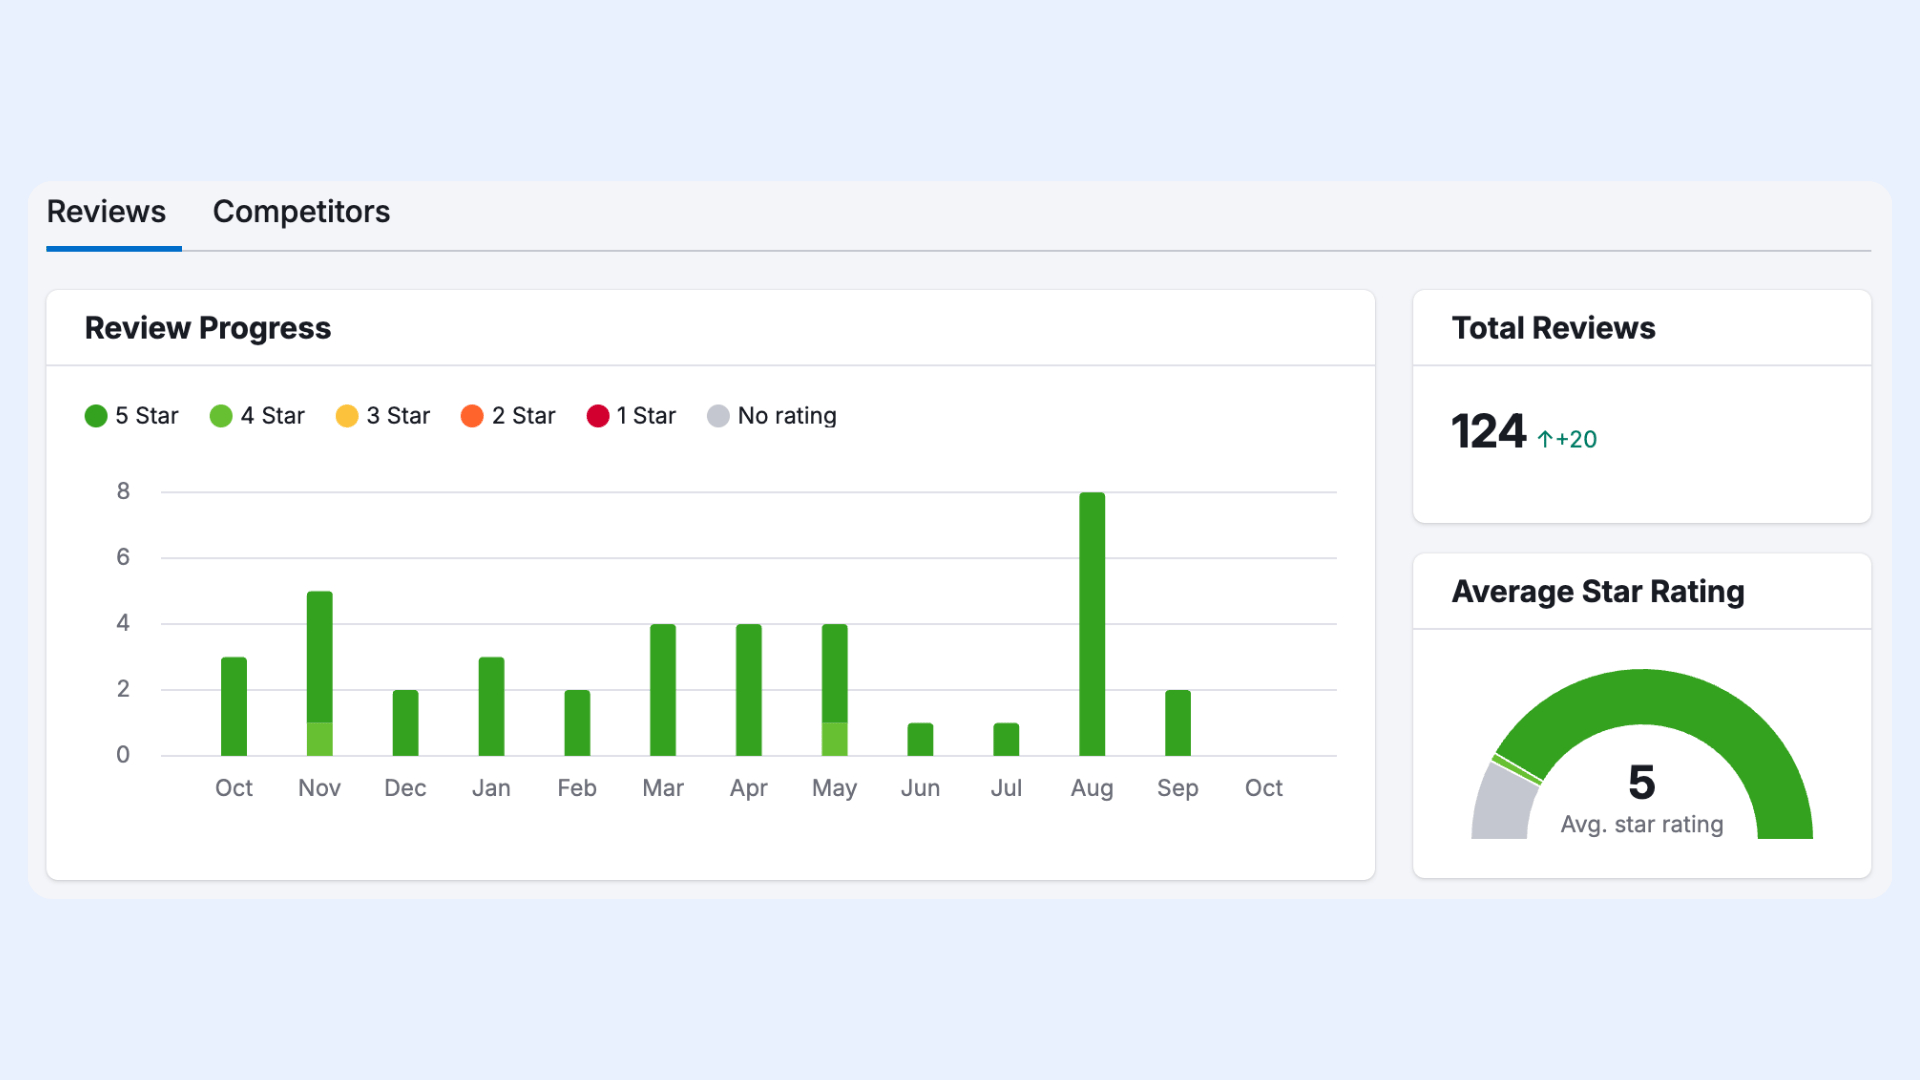
Task: Switch to the Competitors tab
Action: [x=301, y=212]
